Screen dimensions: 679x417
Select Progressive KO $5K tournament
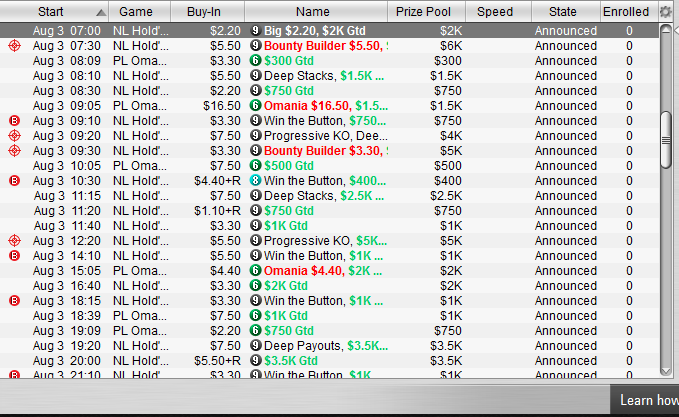(x=325, y=241)
